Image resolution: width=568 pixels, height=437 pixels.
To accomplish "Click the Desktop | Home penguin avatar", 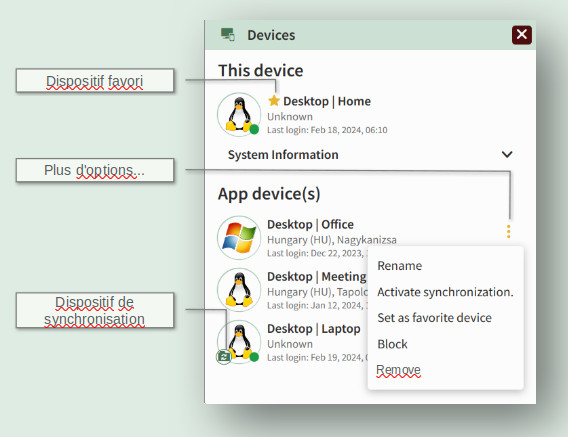I will [239, 114].
